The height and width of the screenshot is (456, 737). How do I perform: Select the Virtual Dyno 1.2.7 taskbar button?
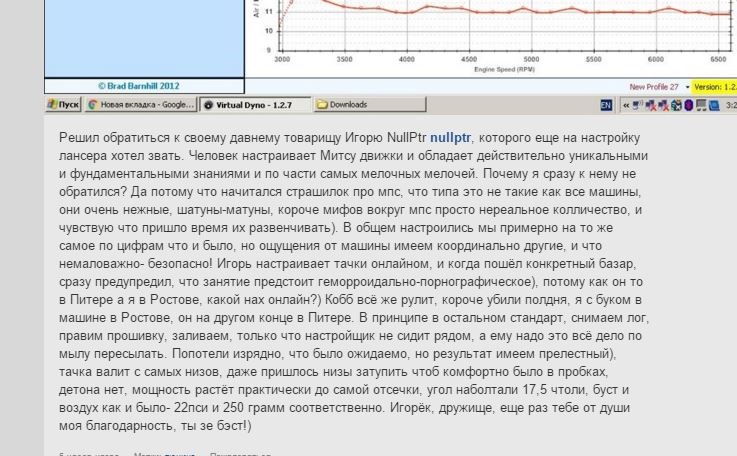click(255, 104)
